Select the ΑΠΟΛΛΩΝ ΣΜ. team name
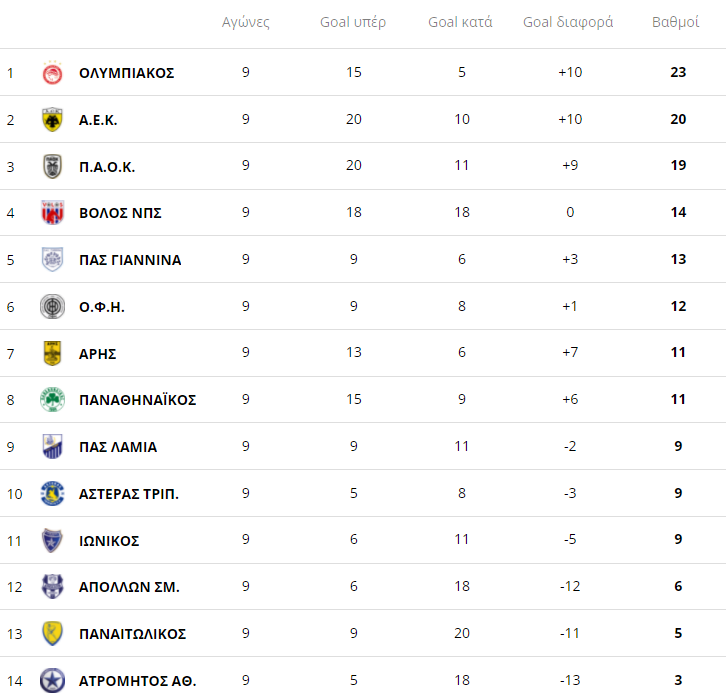Screen dimensions: 726x700 [x=129, y=587]
